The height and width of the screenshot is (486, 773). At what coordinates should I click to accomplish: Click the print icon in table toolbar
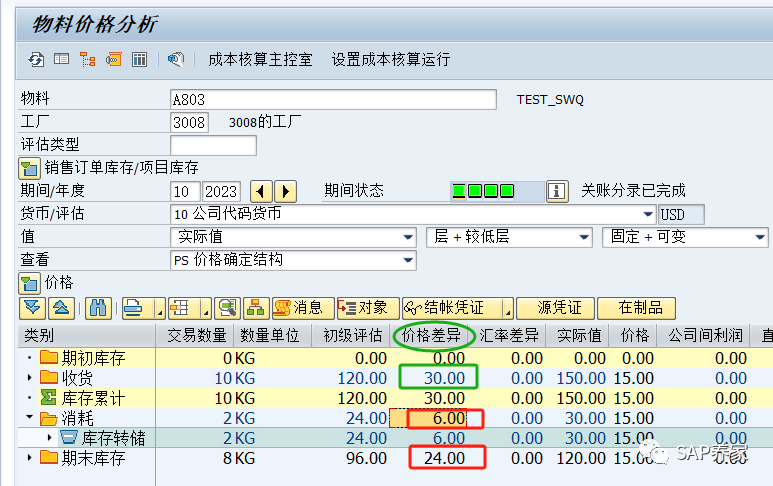[x=133, y=309]
